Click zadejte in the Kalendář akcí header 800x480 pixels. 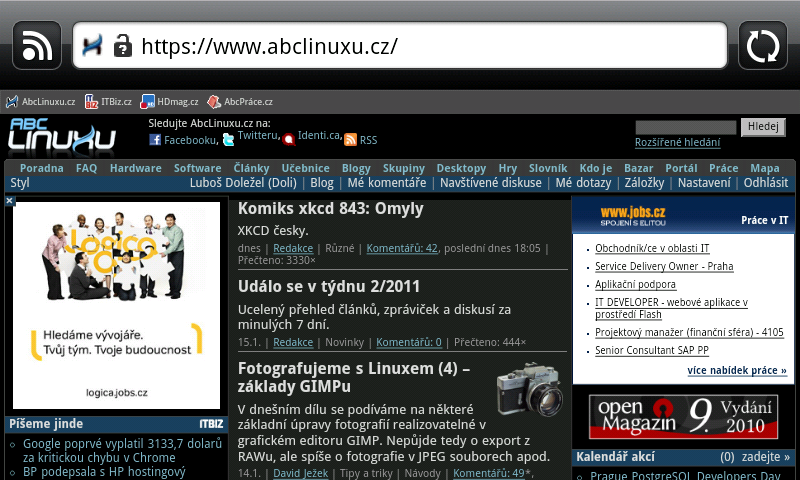[x=766, y=457]
